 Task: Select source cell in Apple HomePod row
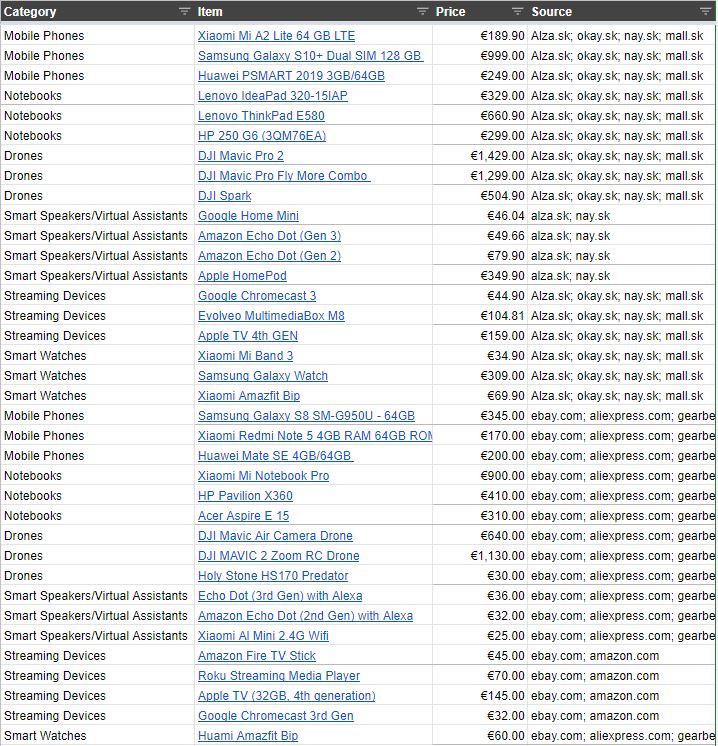(621, 275)
